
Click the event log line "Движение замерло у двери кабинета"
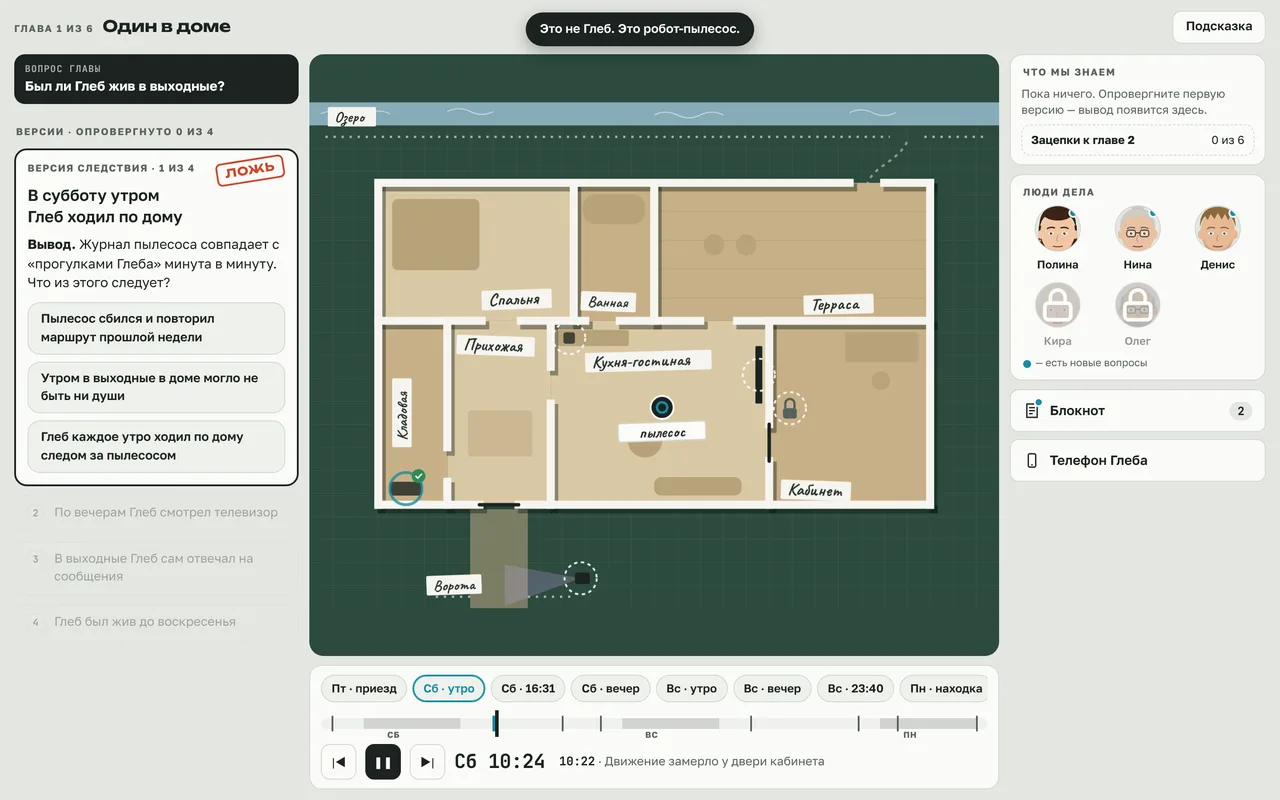point(714,762)
